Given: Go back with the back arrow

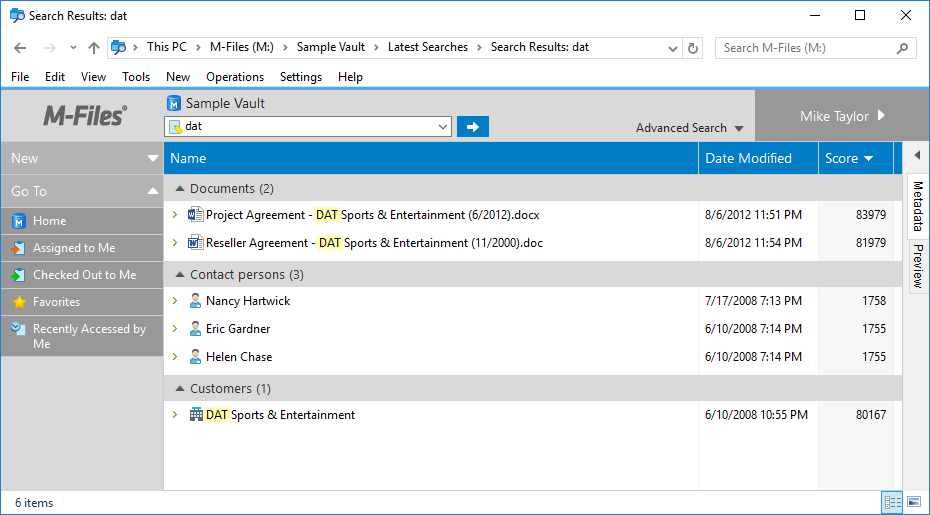Looking at the screenshot, I should point(20,48).
